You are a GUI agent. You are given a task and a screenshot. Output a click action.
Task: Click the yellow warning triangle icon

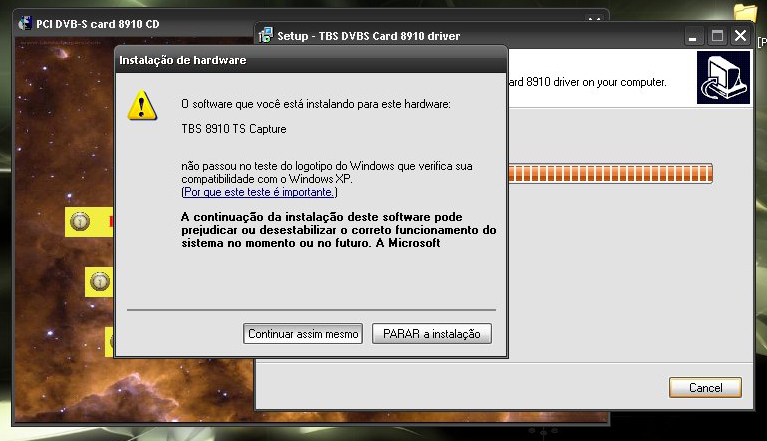142,105
